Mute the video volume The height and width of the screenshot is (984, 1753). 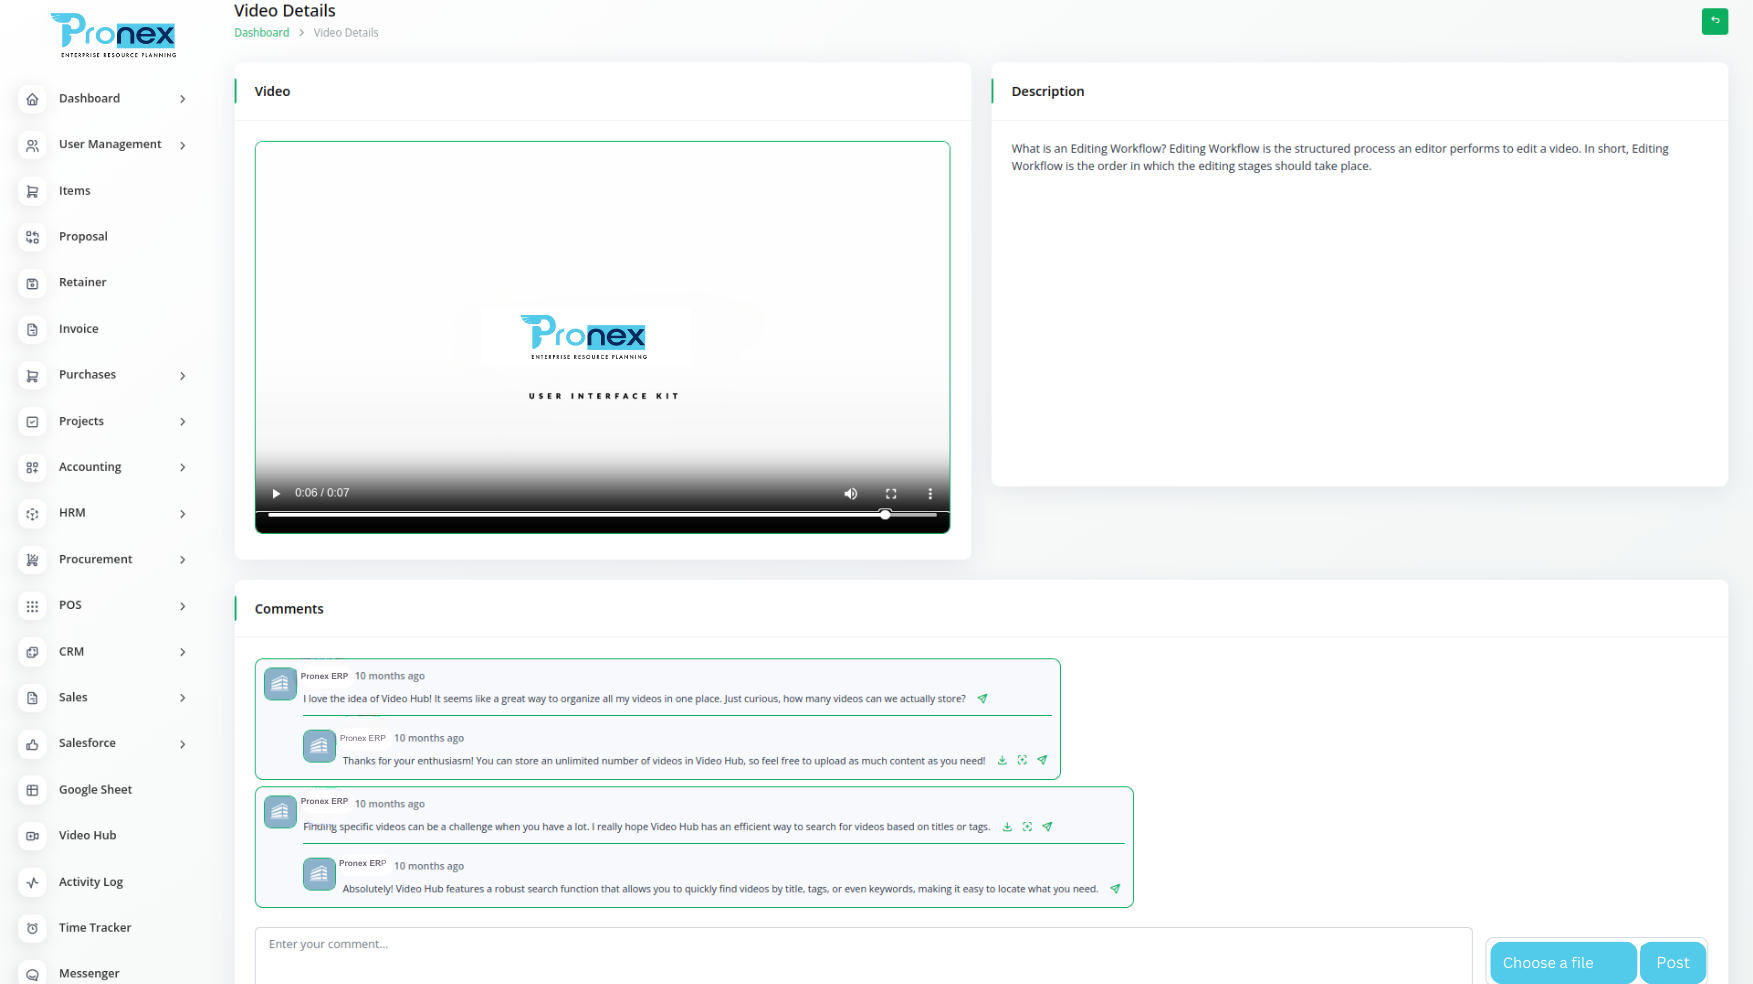[x=851, y=493]
